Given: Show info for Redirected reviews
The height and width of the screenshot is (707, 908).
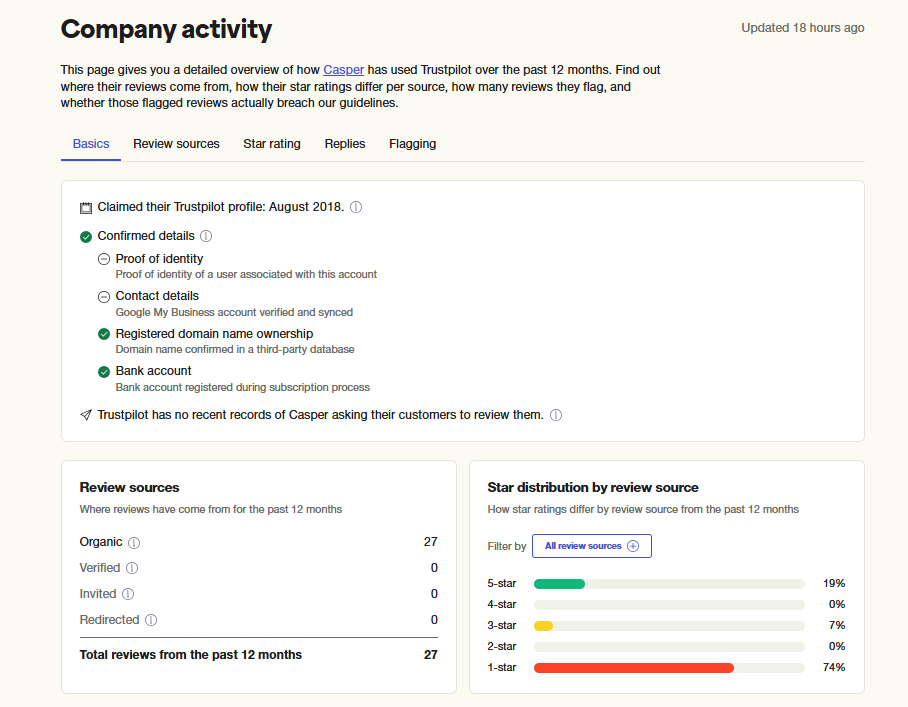Looking at the screenshot, I should click(151, 620).
